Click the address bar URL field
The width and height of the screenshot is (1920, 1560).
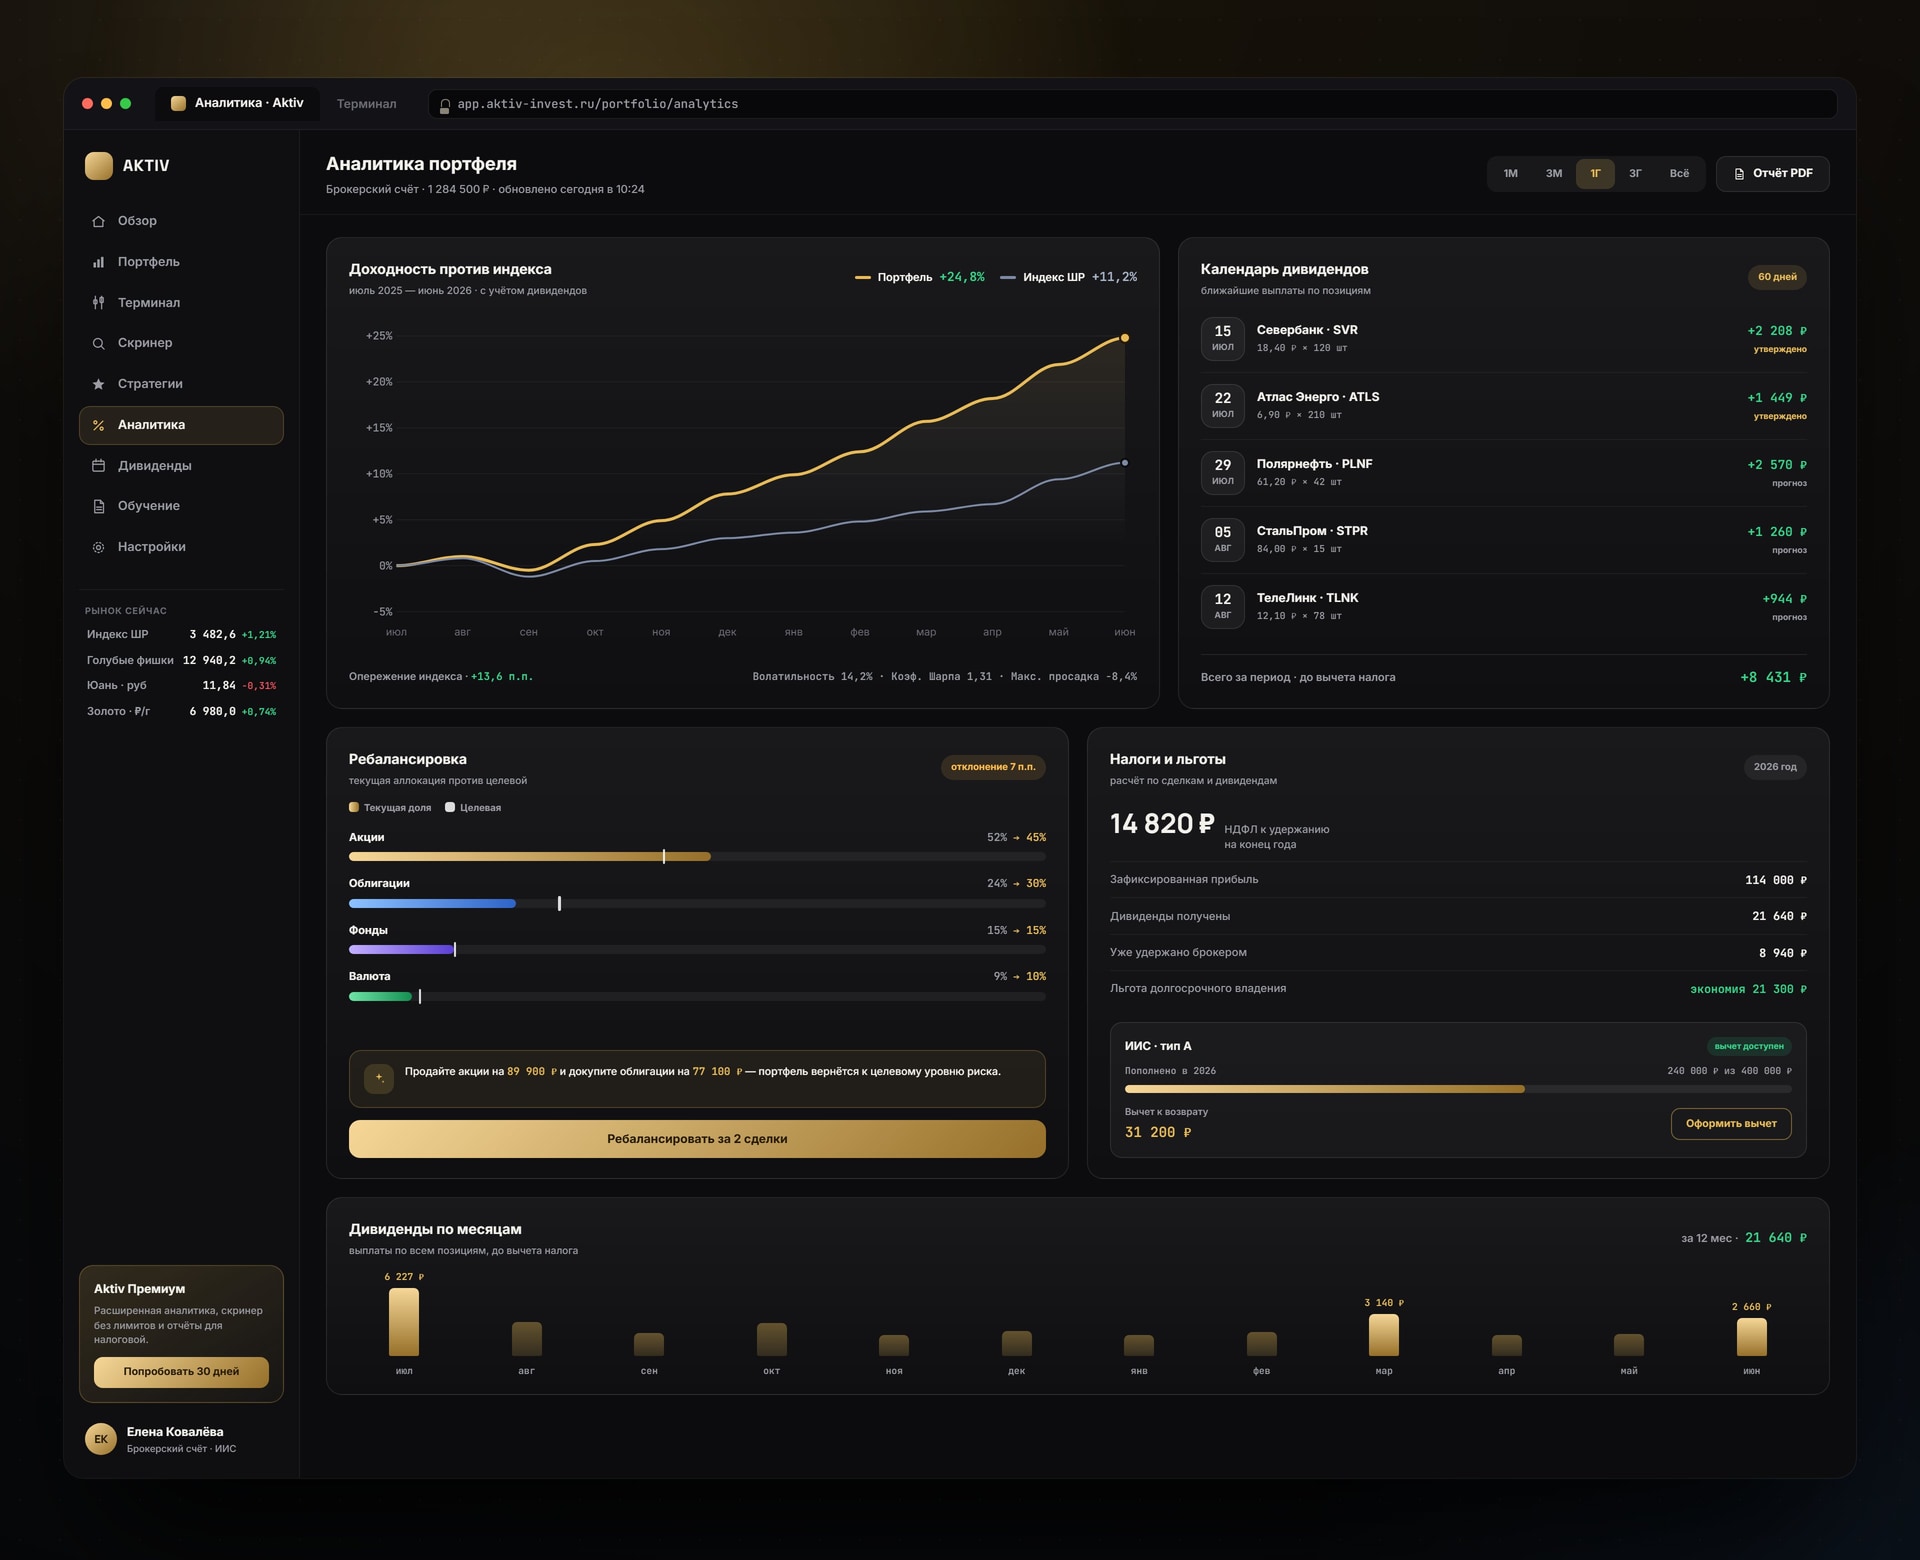tap(1132, 104)
